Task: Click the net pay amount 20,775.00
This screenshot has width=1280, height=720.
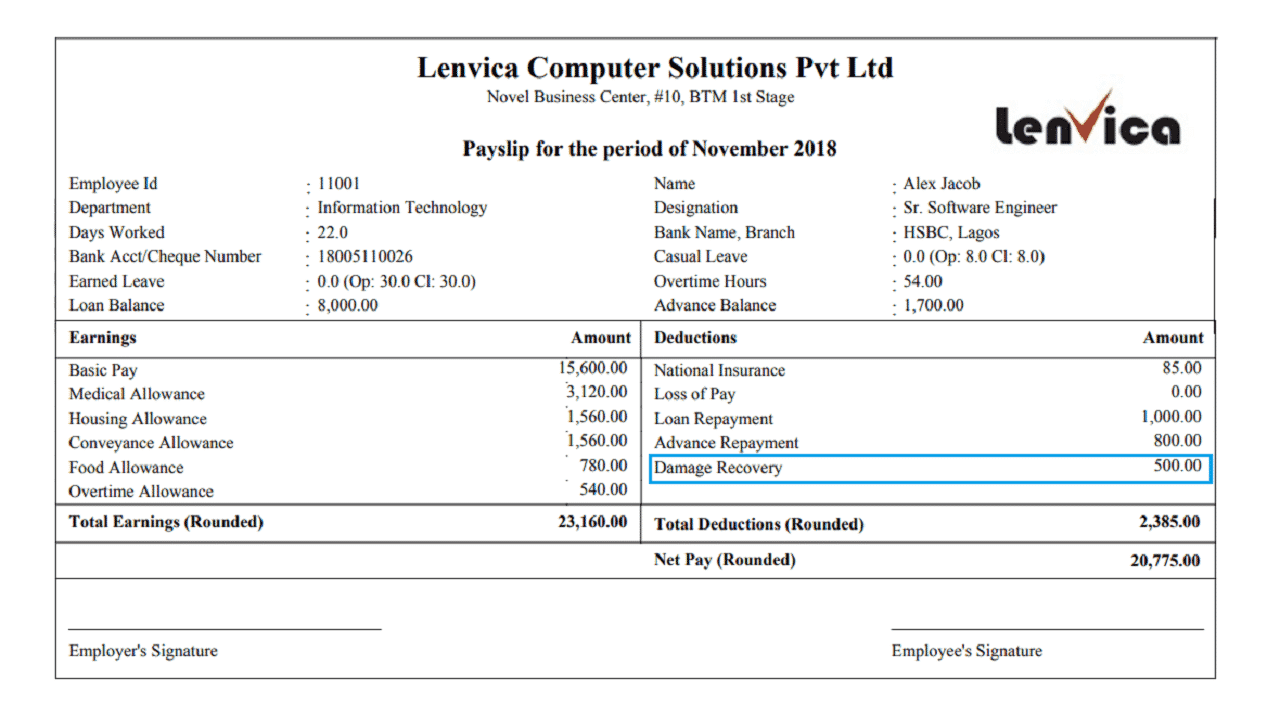Action: [x=1165, y=561]
